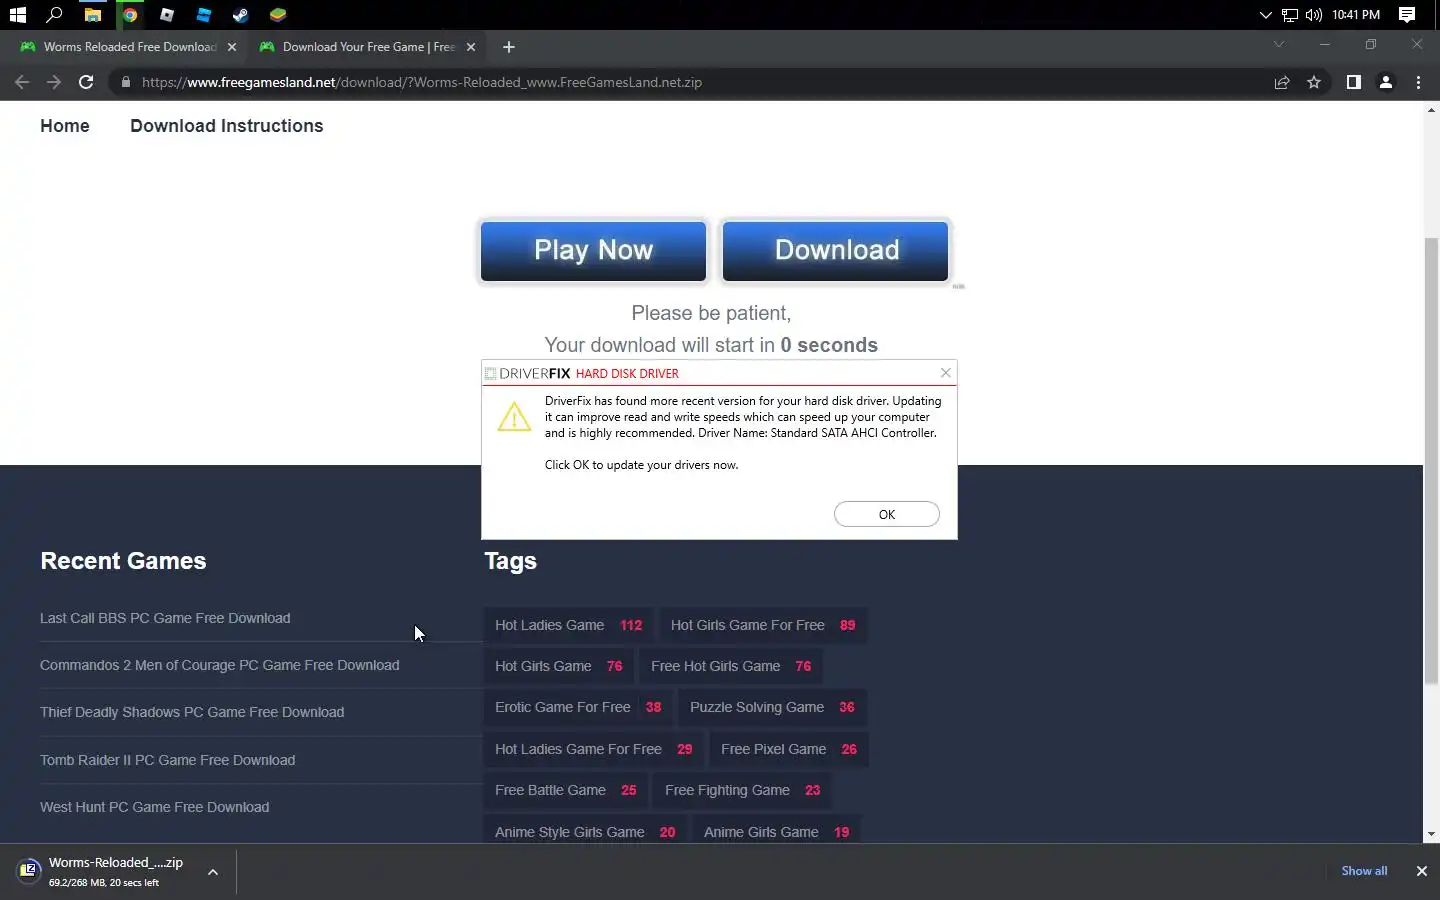The image size is (1440, 900).
Task: Click the network icon in system tray
Action: tap(1290, 15)
